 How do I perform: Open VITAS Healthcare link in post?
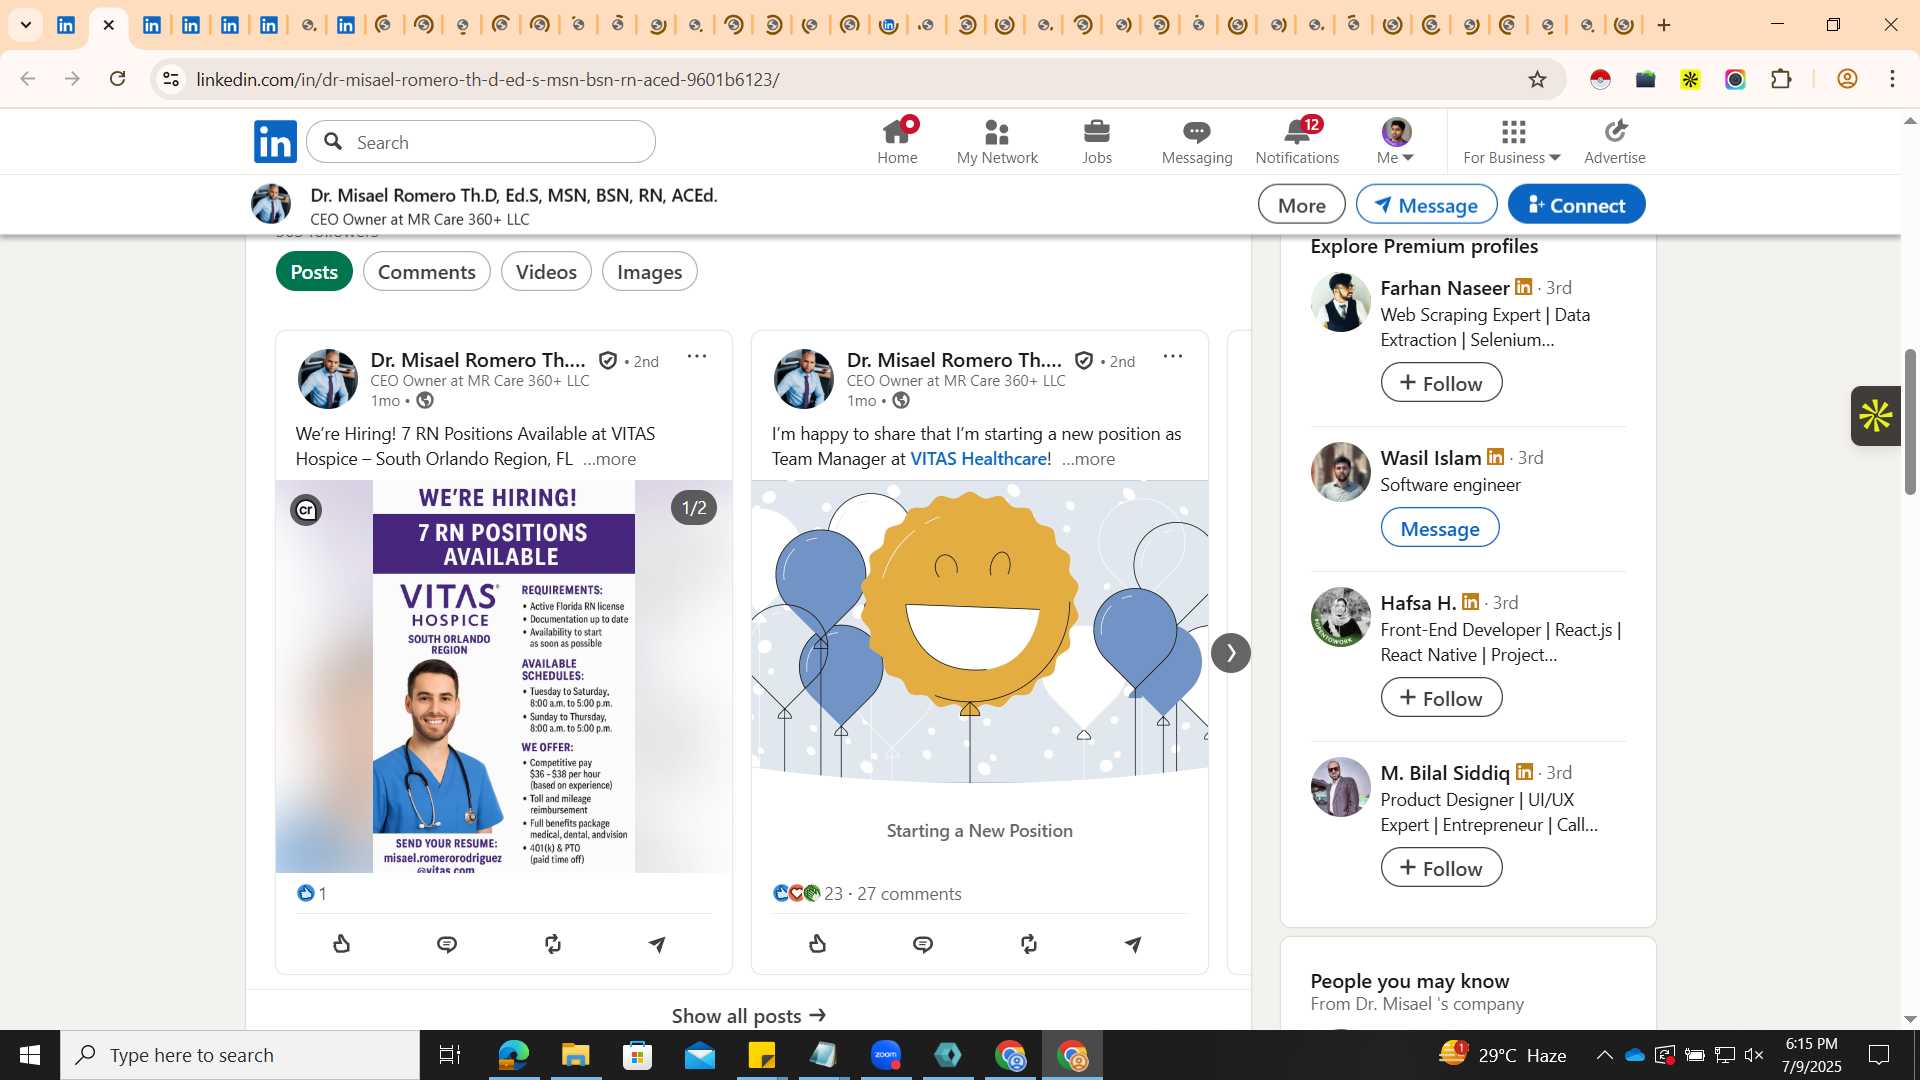(980, 459)
